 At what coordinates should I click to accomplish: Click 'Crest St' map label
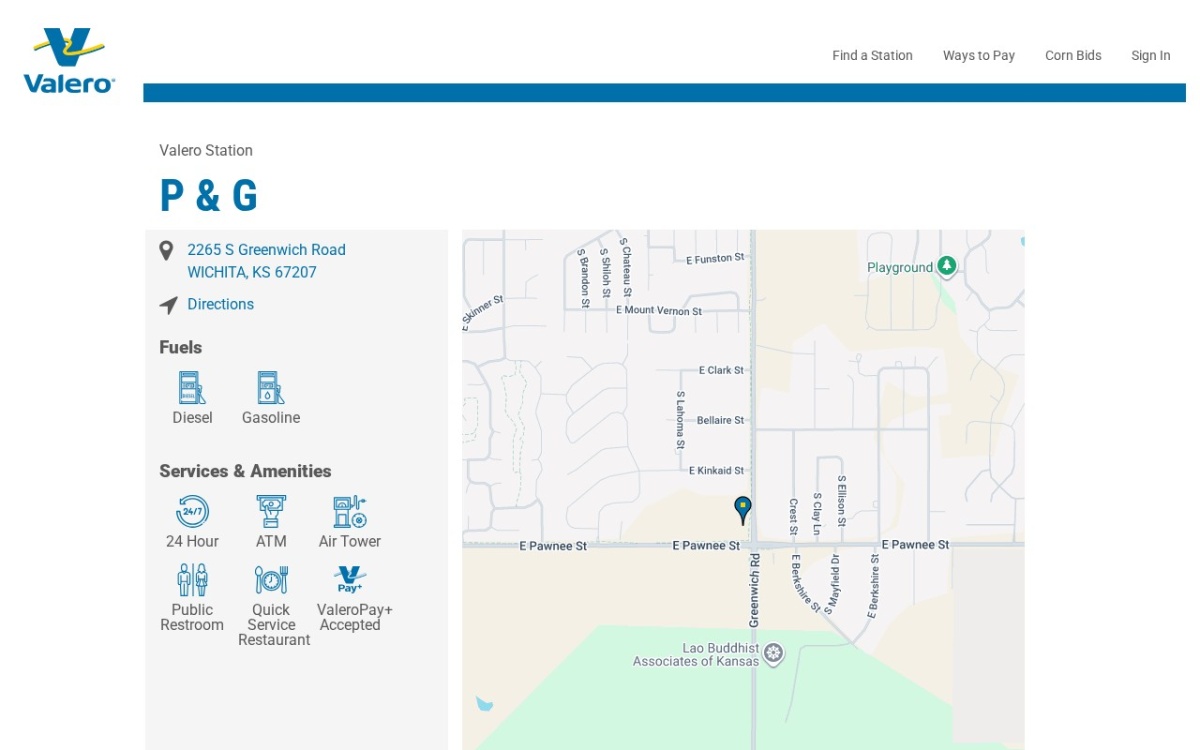point(793,517)
